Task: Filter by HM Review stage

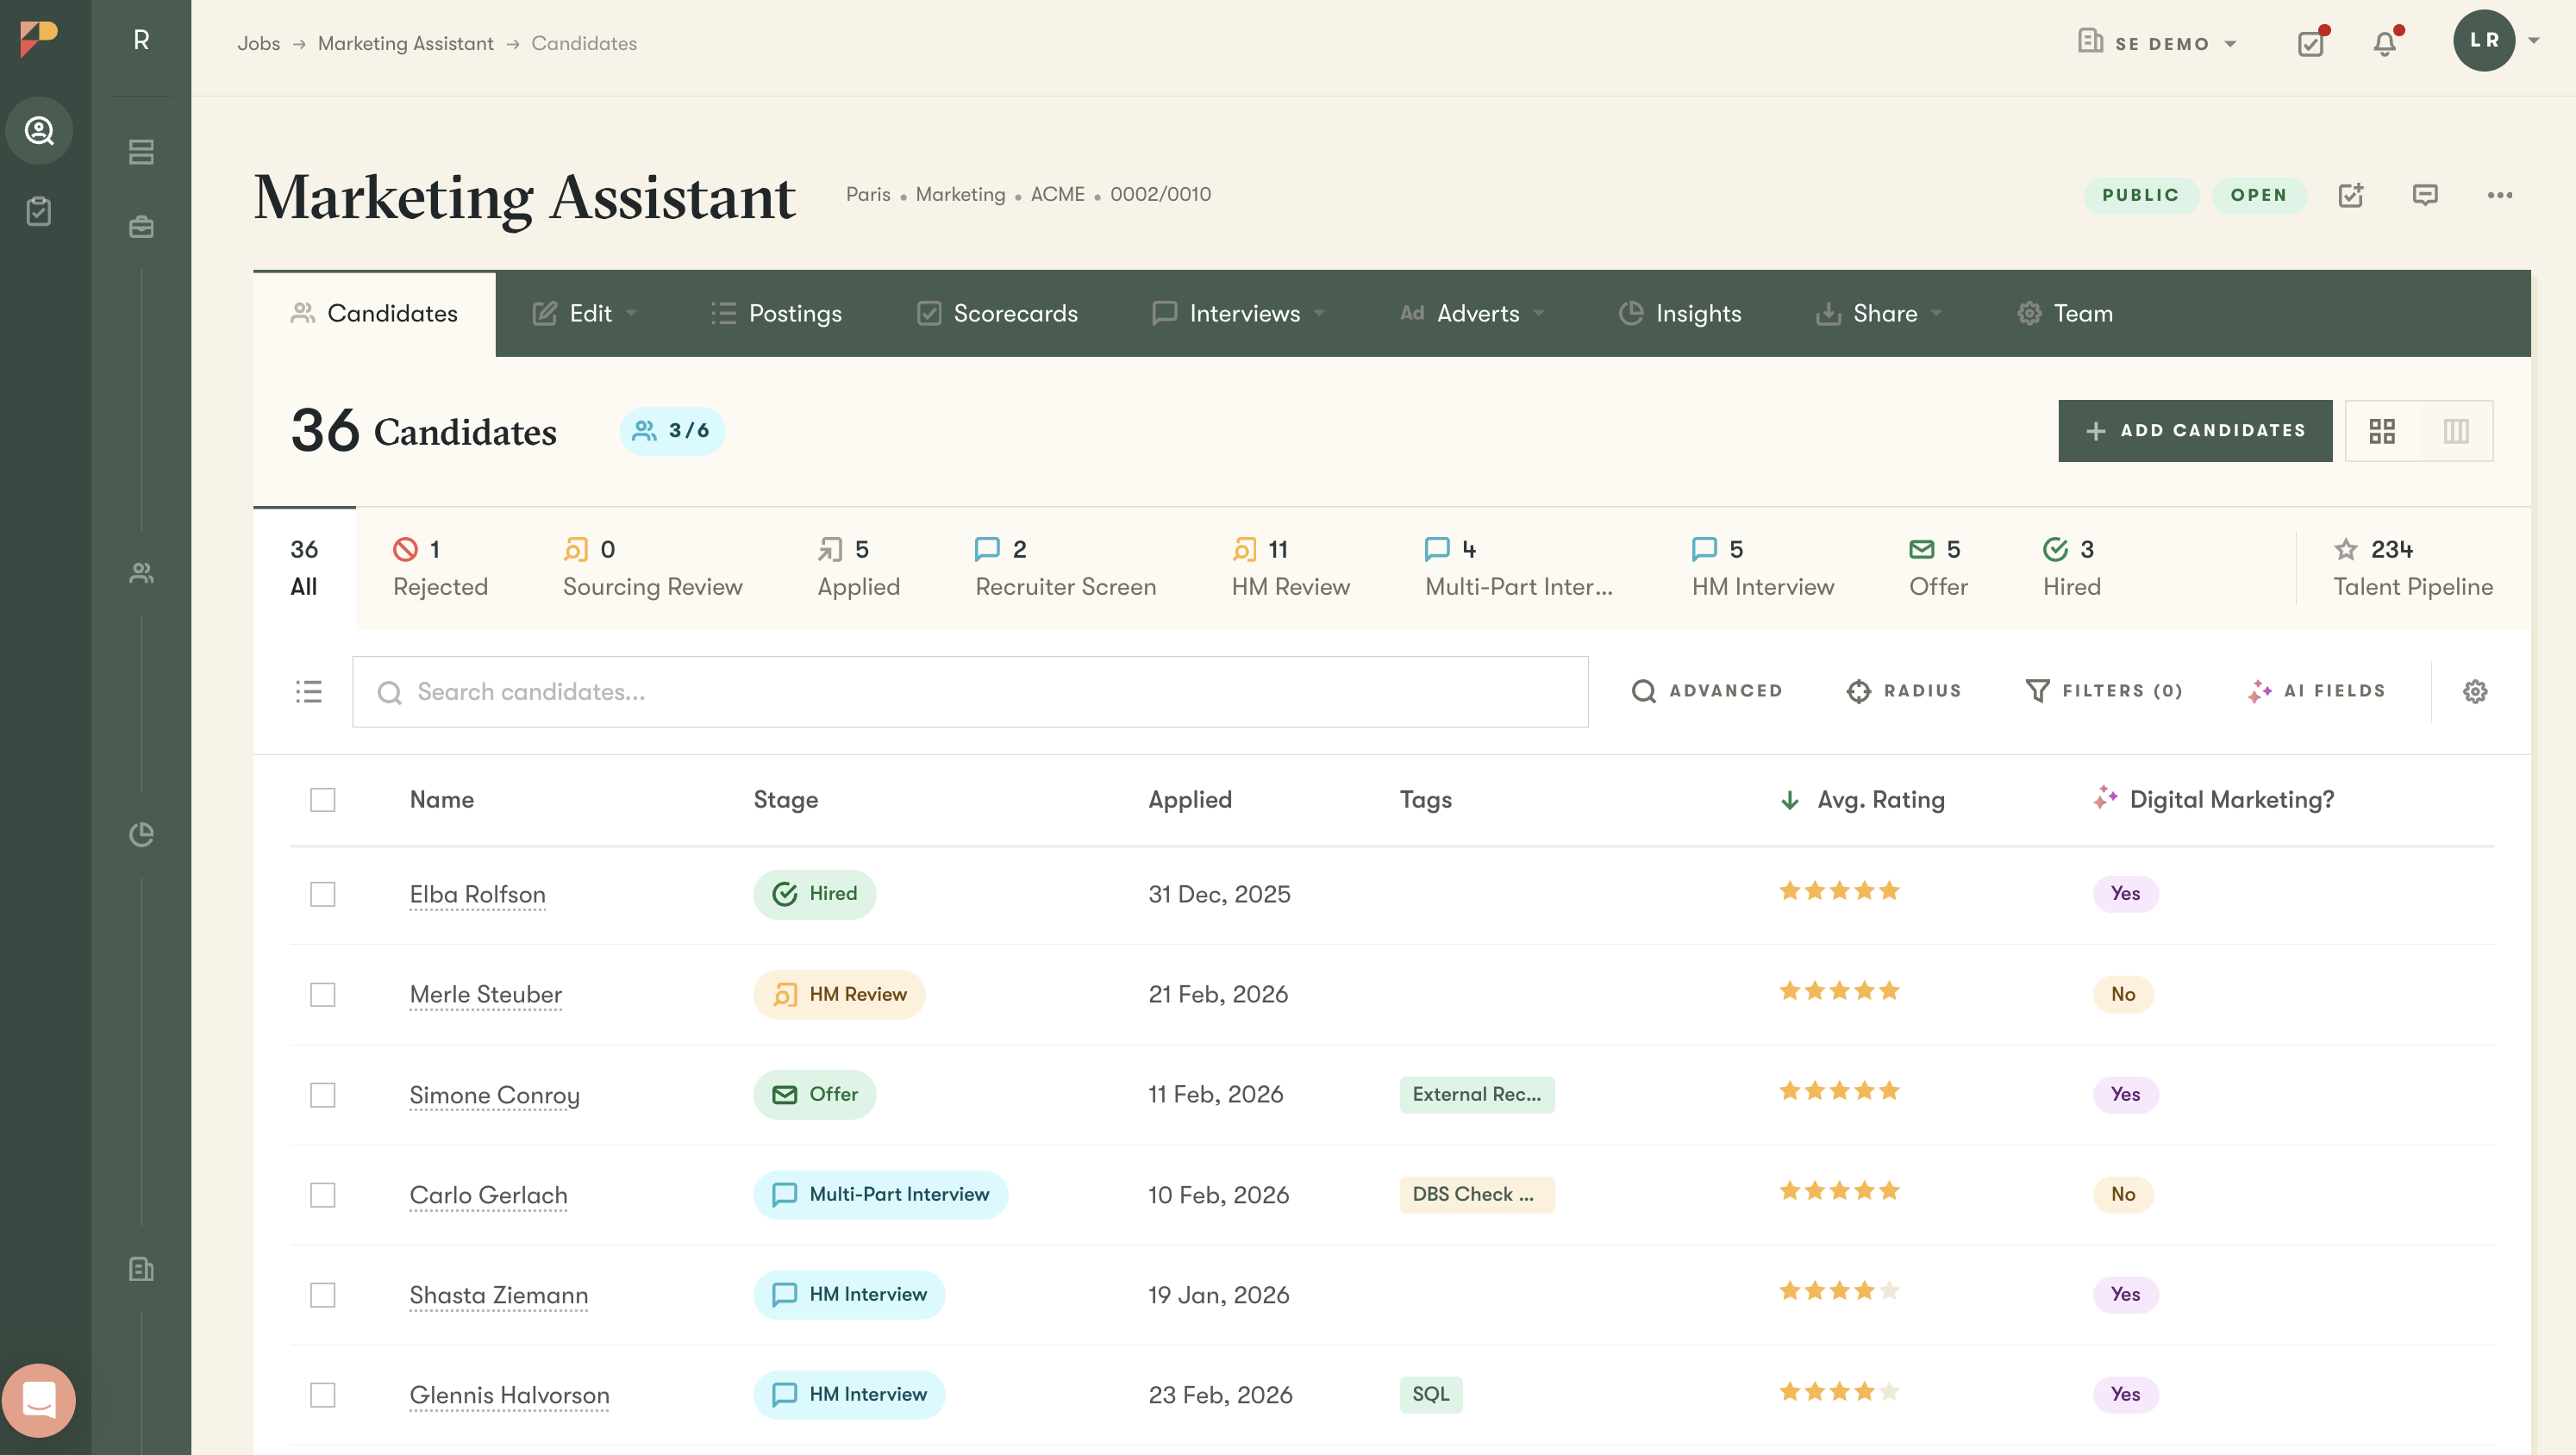Action: pos(1291,568)
